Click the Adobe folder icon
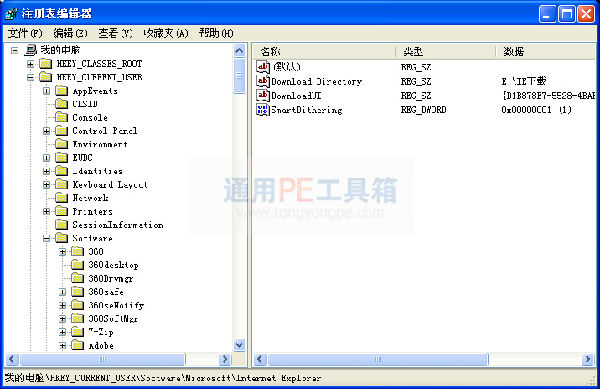This screenshot has height=389, width=600. [78, 346]
